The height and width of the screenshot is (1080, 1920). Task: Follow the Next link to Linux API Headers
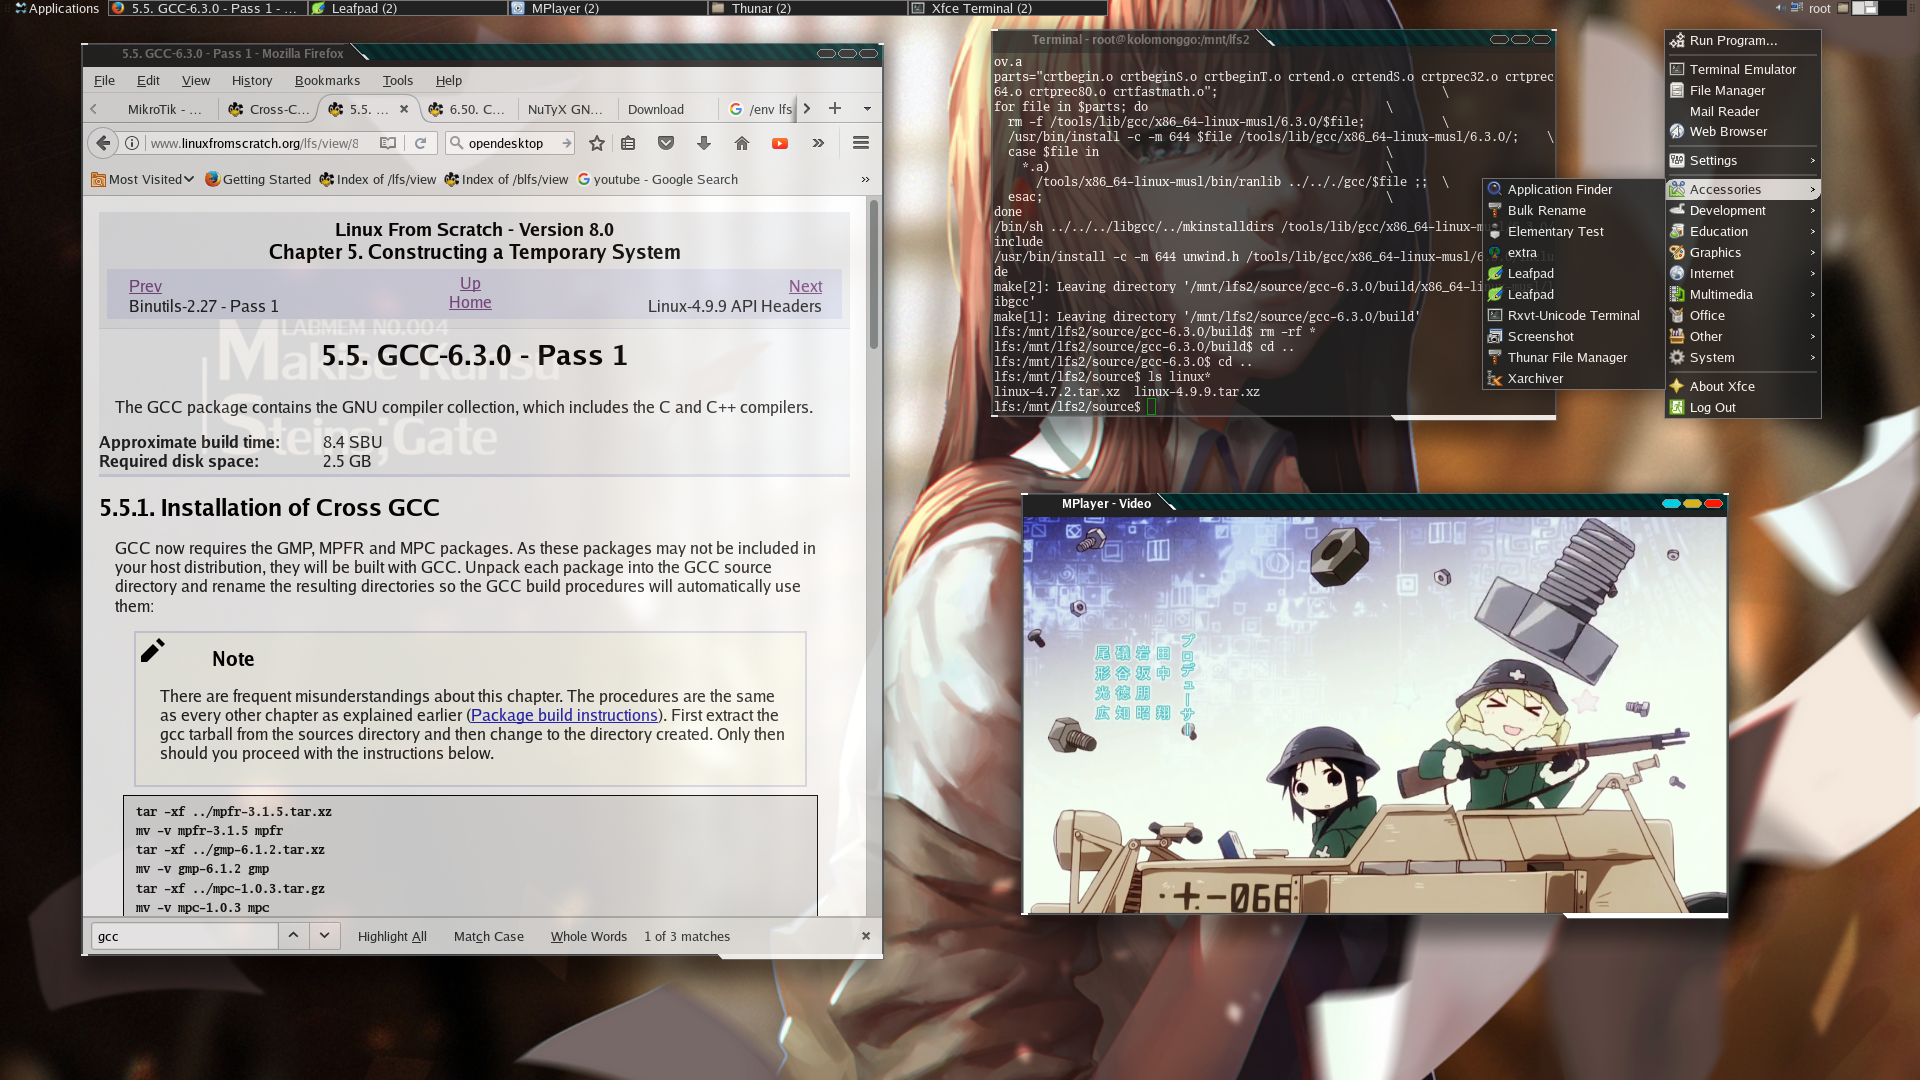click(x=805, y=286)
